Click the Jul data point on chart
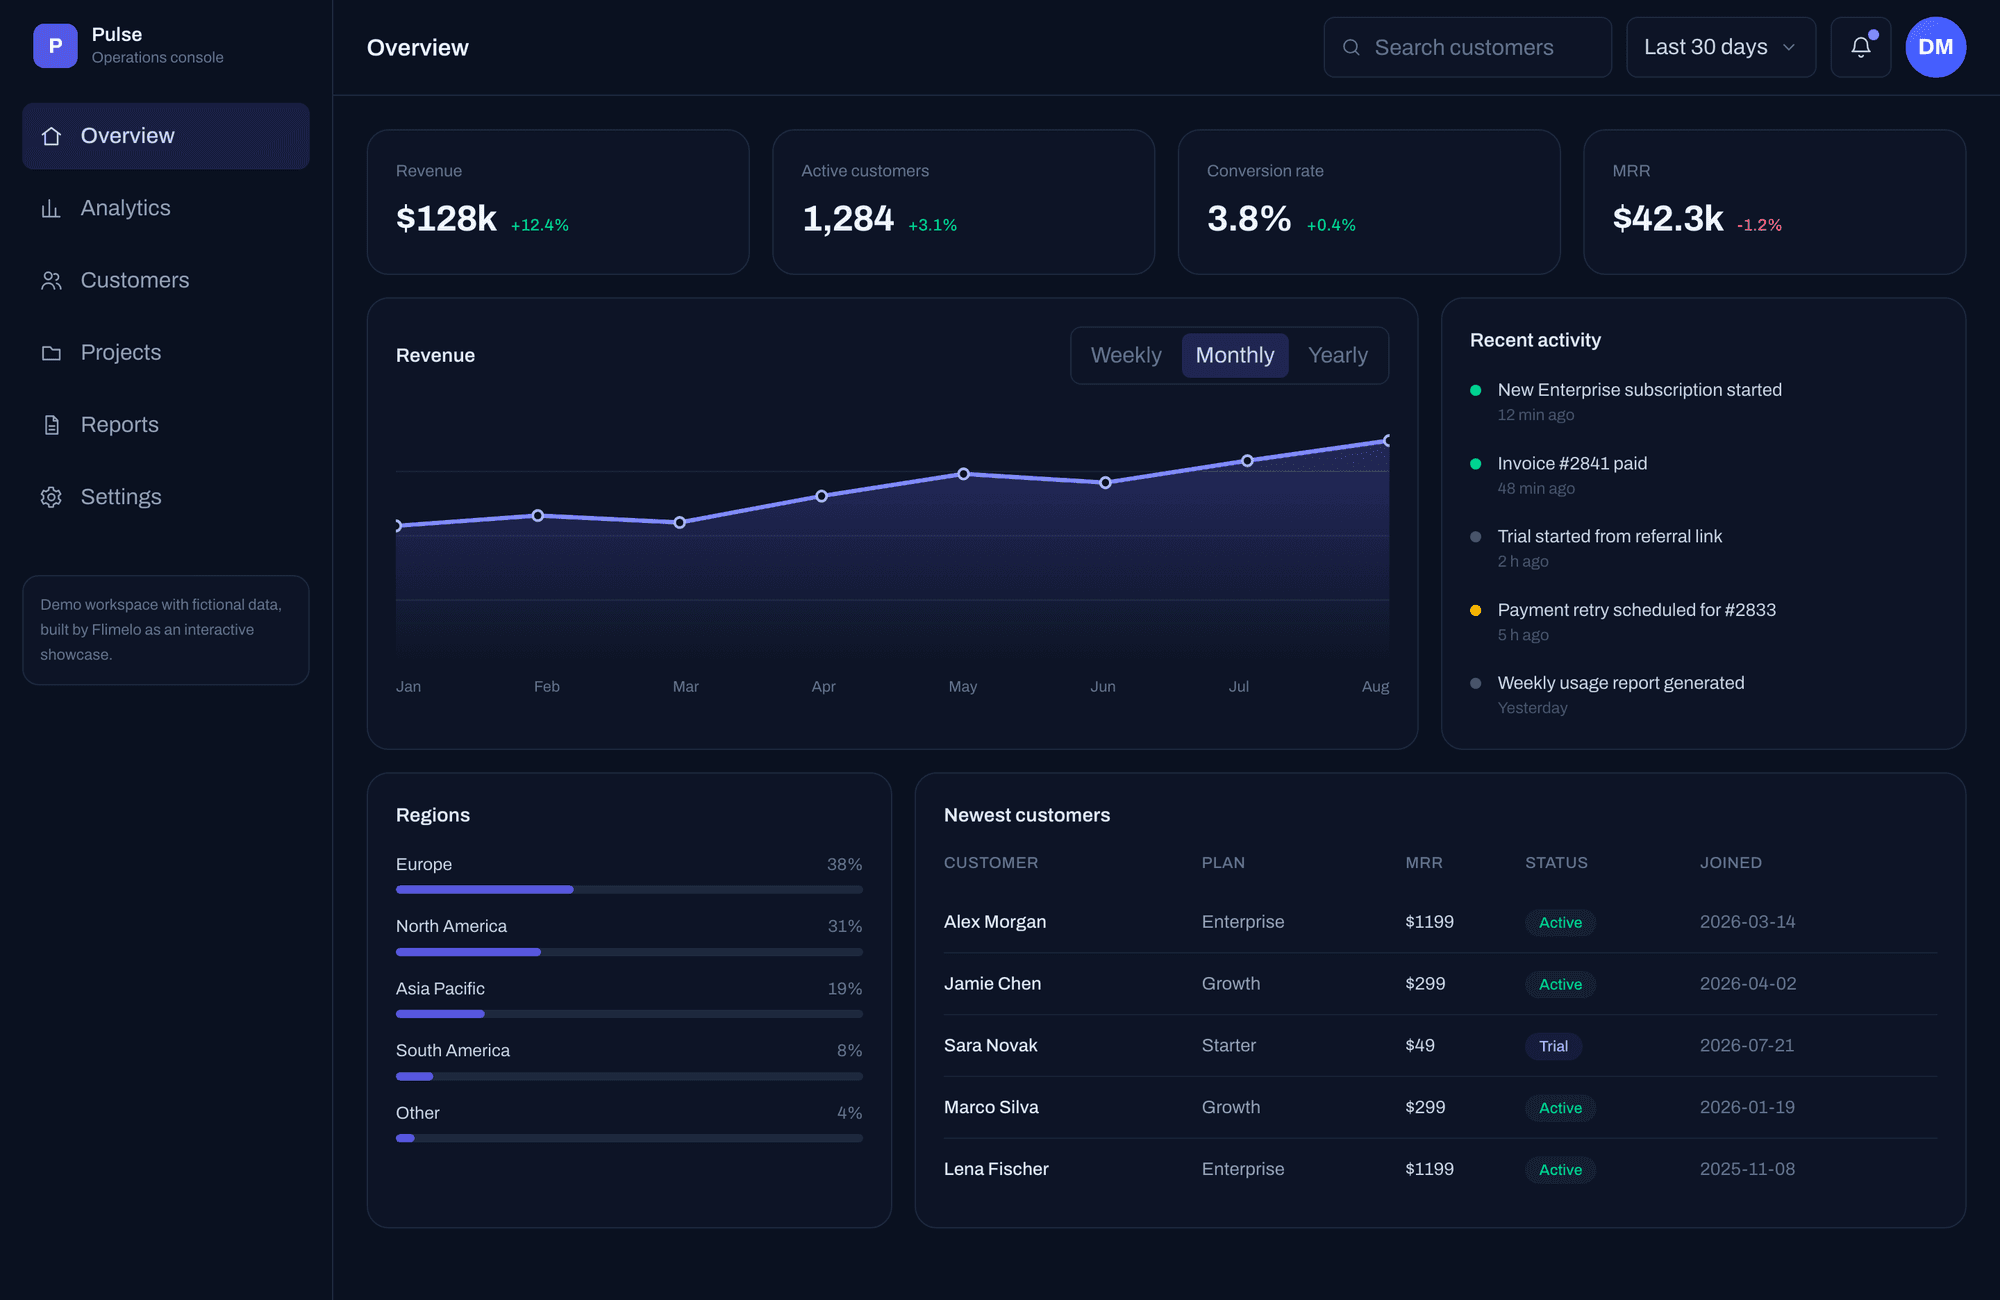The width and height of the screenshot is (2000, 1300). [x=1247, y=461]
